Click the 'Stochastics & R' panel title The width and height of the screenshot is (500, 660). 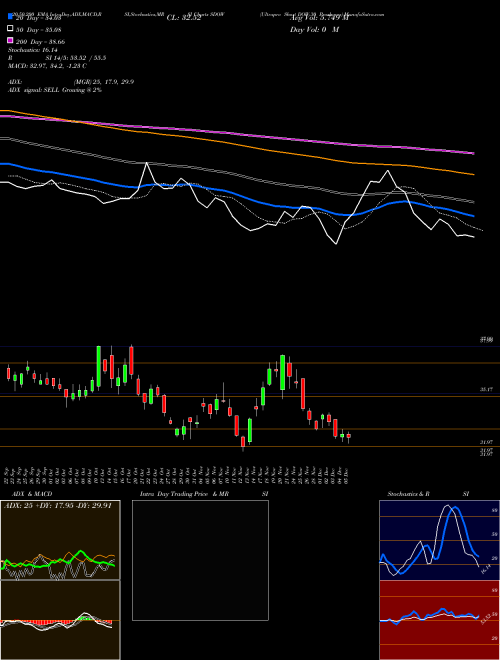tap(408, 494)
